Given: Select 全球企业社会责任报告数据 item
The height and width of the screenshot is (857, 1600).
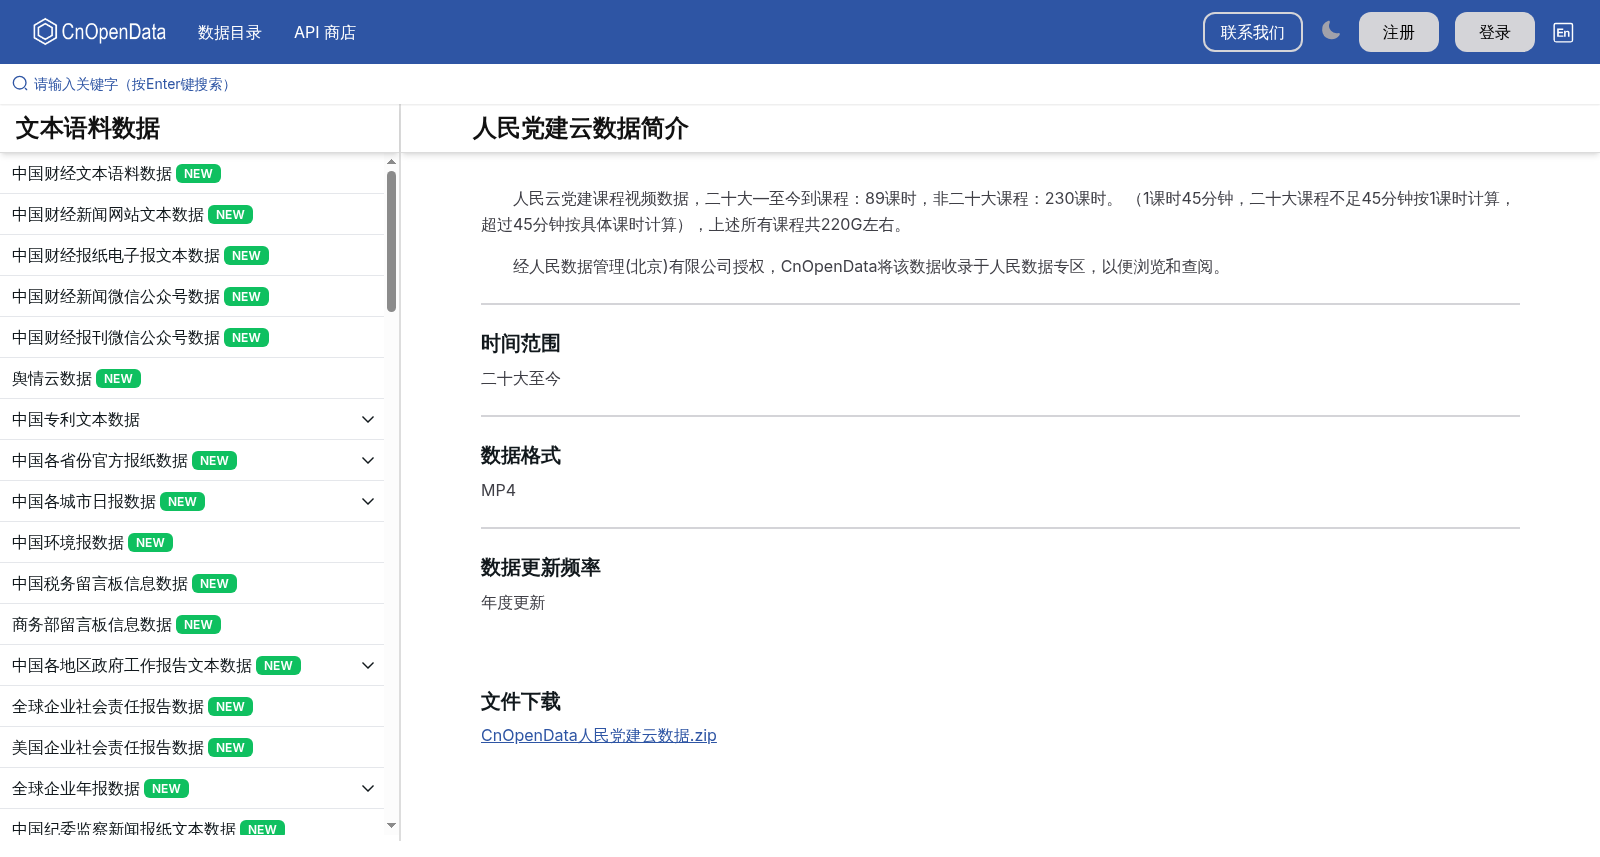Looking at the screenshot, I should coord(192,706).
